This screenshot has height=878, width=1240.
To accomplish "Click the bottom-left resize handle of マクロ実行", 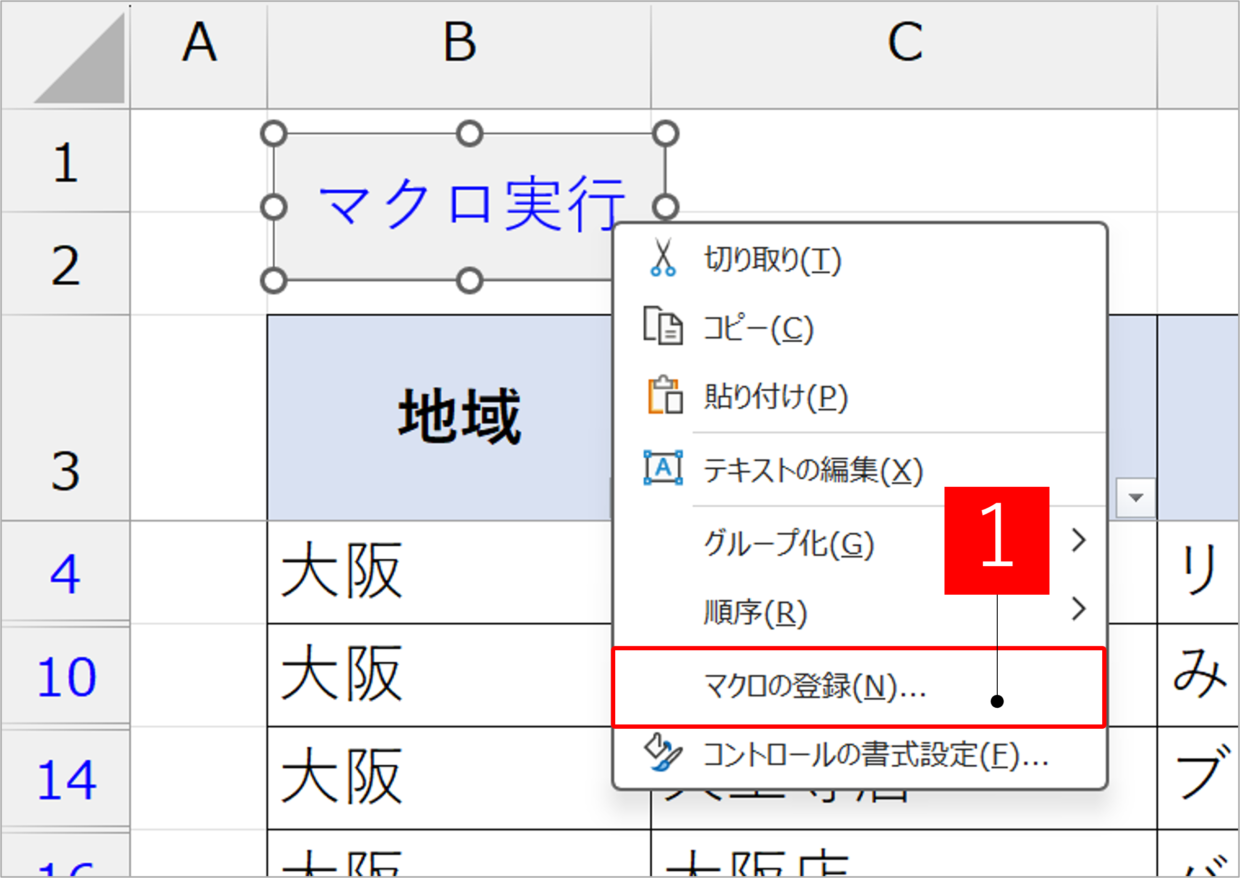I will point(274,279).
